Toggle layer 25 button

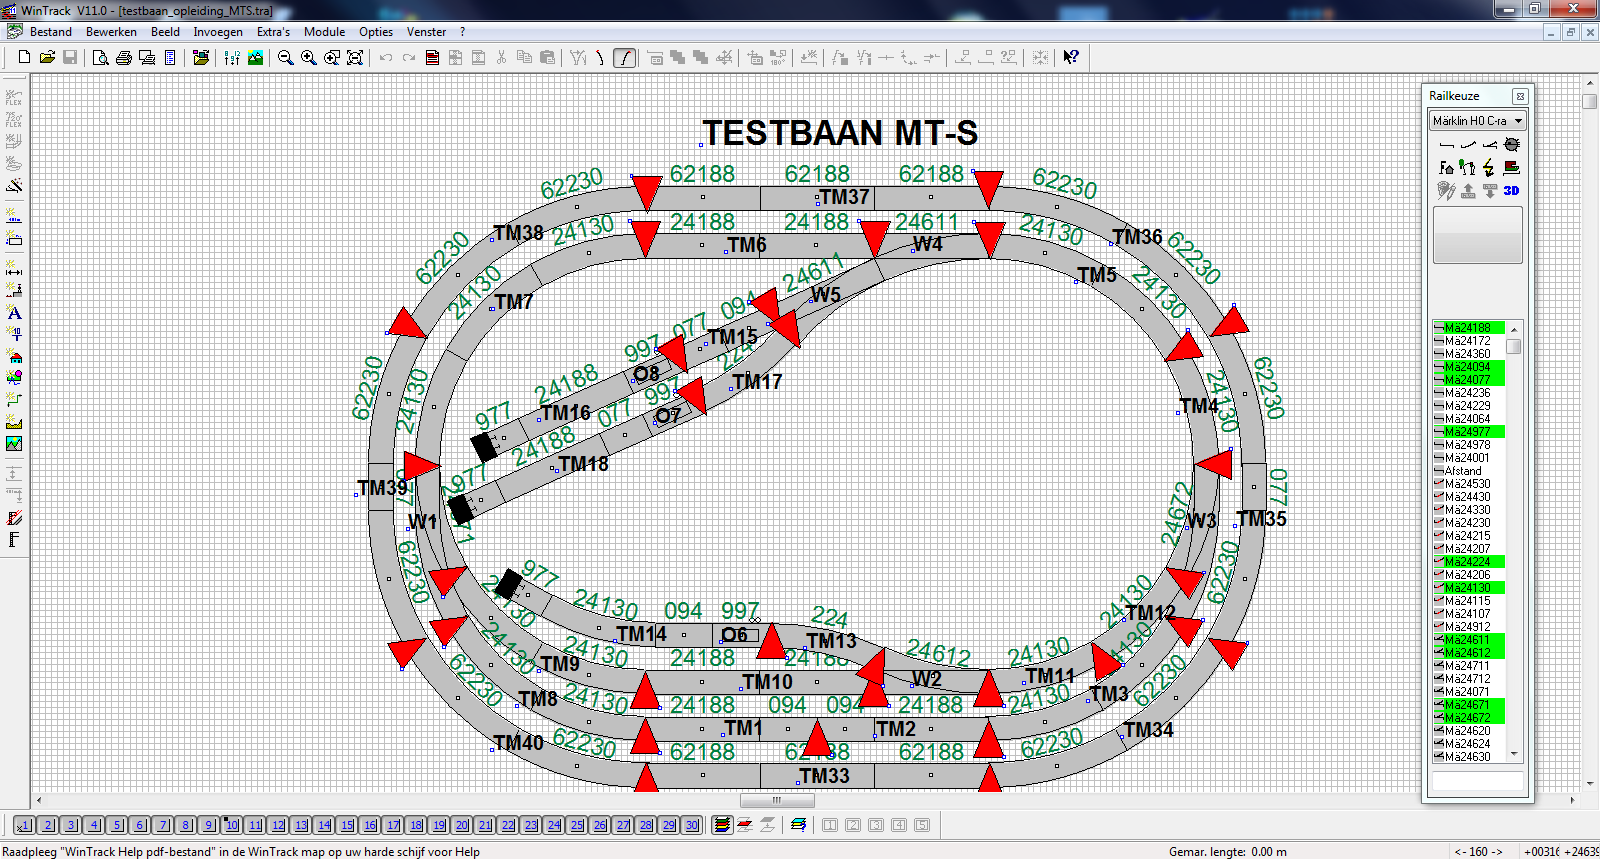pyautogui.click(x=577, y=825)
